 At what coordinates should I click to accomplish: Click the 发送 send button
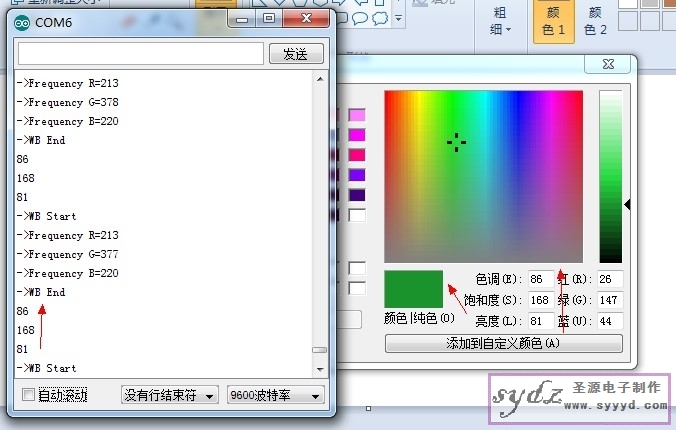[x=296, y=53]
